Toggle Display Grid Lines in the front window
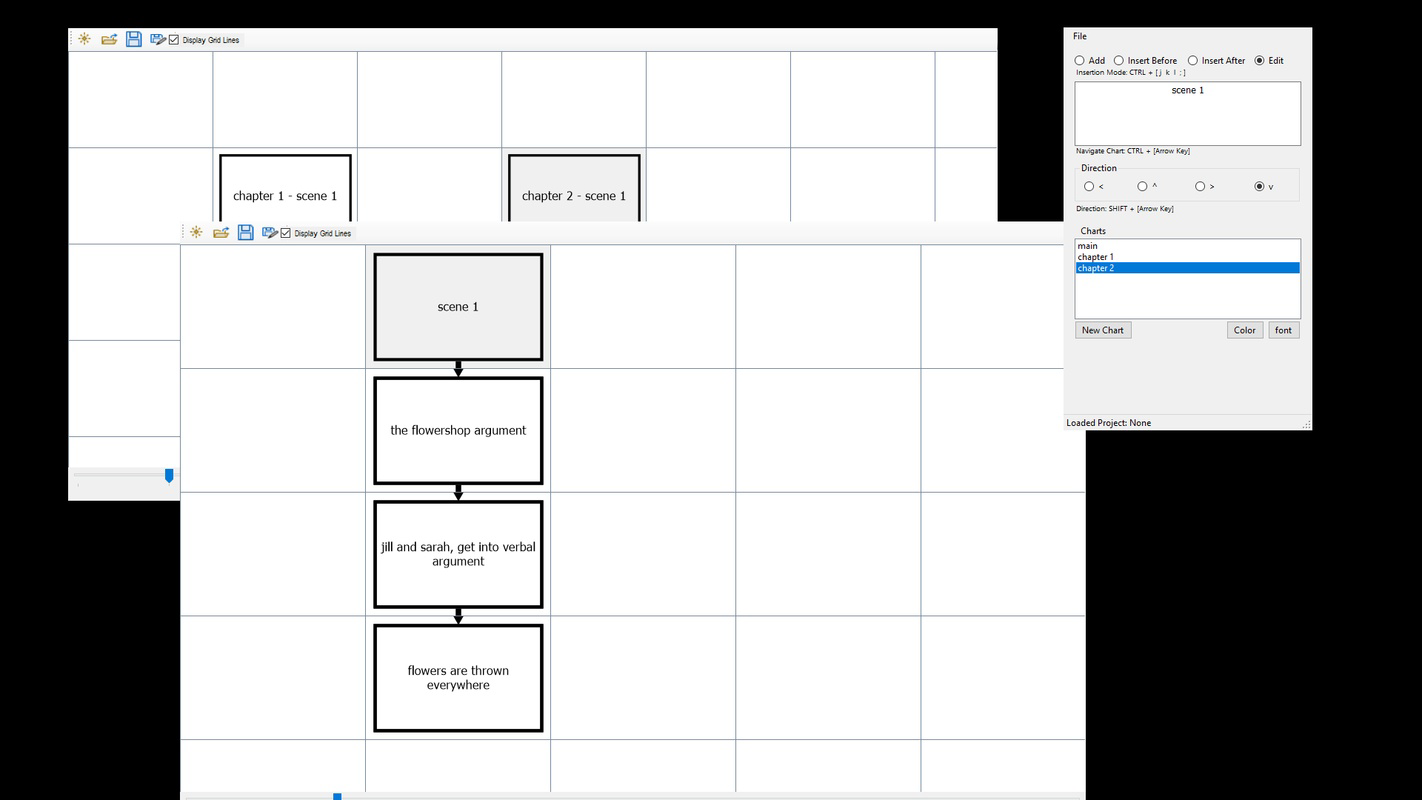The image size is (1422, 800). coord(317,233)
